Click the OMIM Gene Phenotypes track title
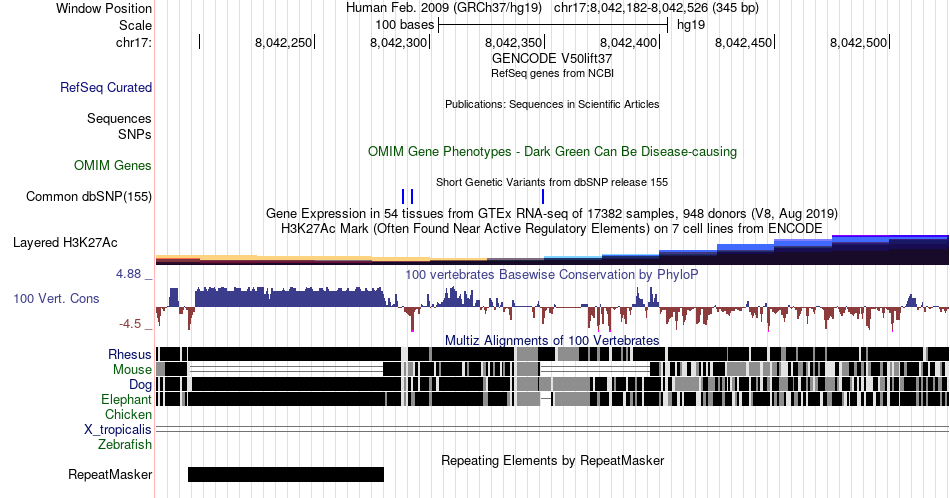The width and height of the screenshot is (950, 498). [x=552, y=151]
